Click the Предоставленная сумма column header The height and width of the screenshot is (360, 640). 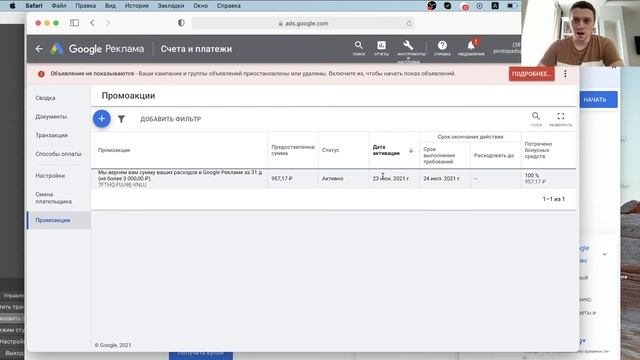(x=293, y=150)
